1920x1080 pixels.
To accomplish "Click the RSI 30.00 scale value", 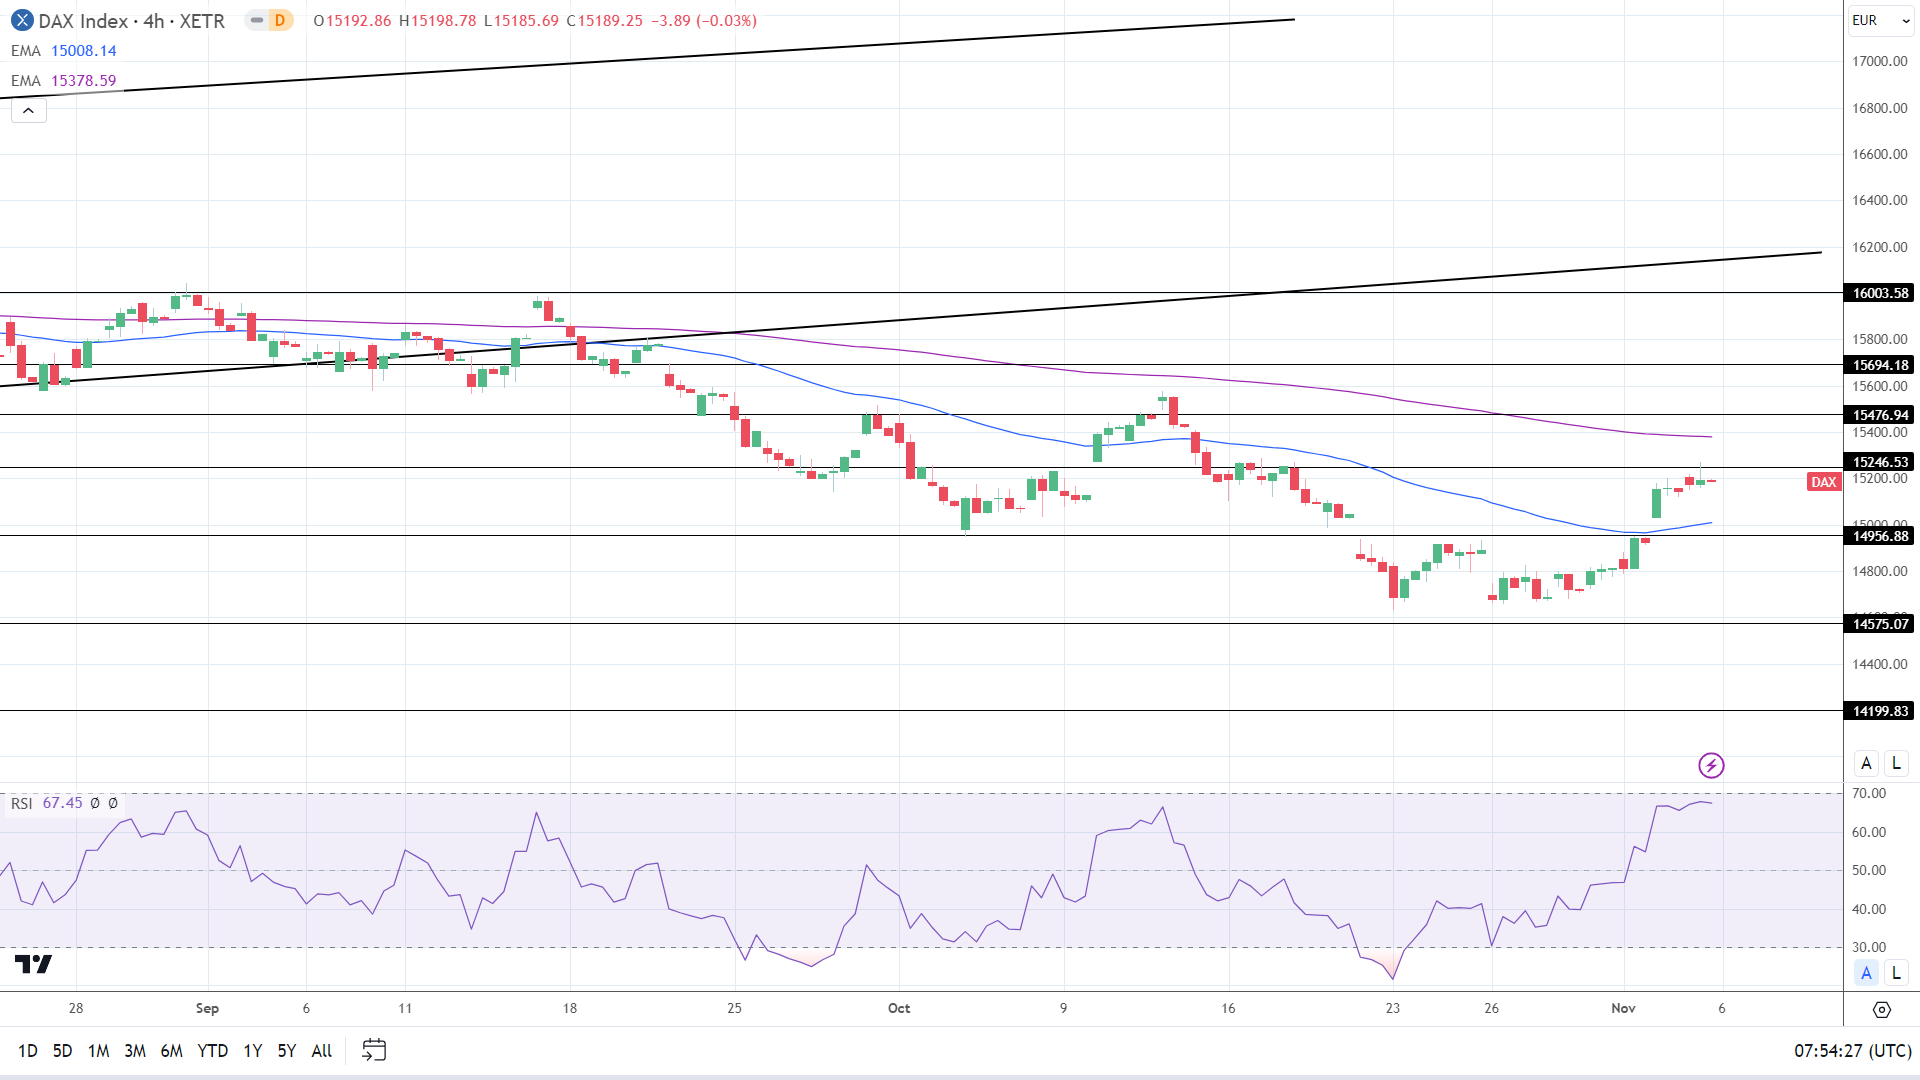I will (1869, 947).
